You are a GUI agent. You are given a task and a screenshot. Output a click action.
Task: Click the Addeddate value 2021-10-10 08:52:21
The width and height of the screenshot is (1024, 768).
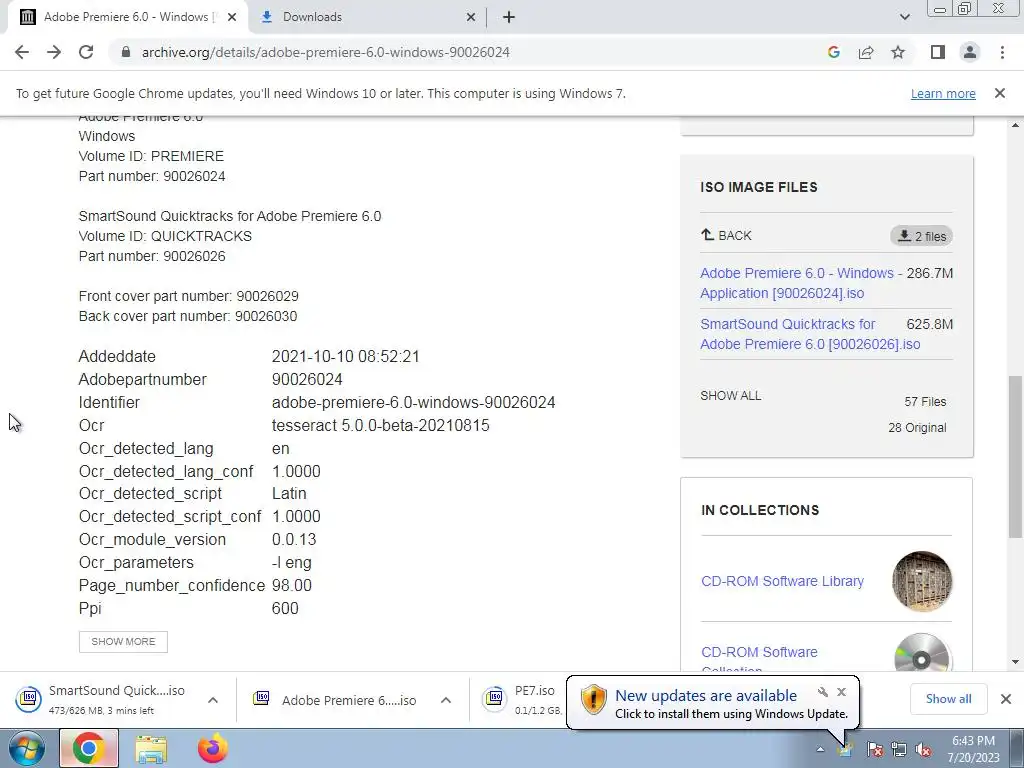pos(345,357)
